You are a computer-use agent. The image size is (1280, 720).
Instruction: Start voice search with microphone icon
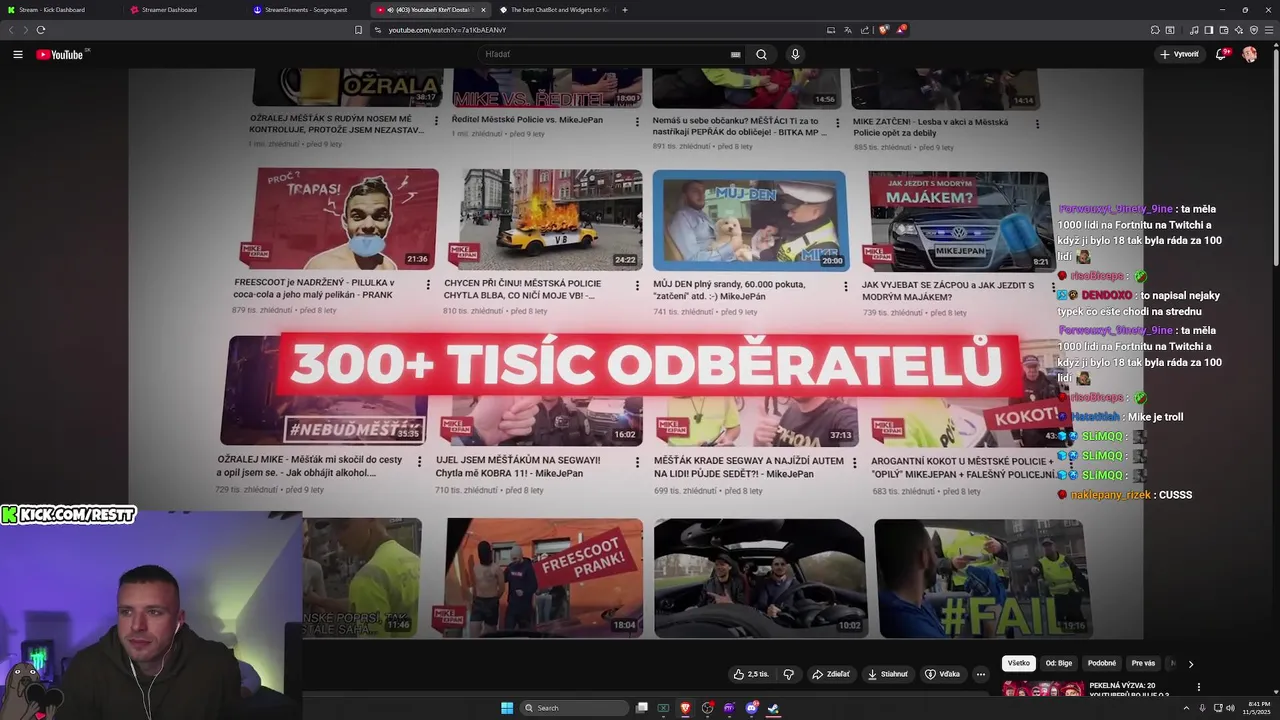click(x=795, y=54)
